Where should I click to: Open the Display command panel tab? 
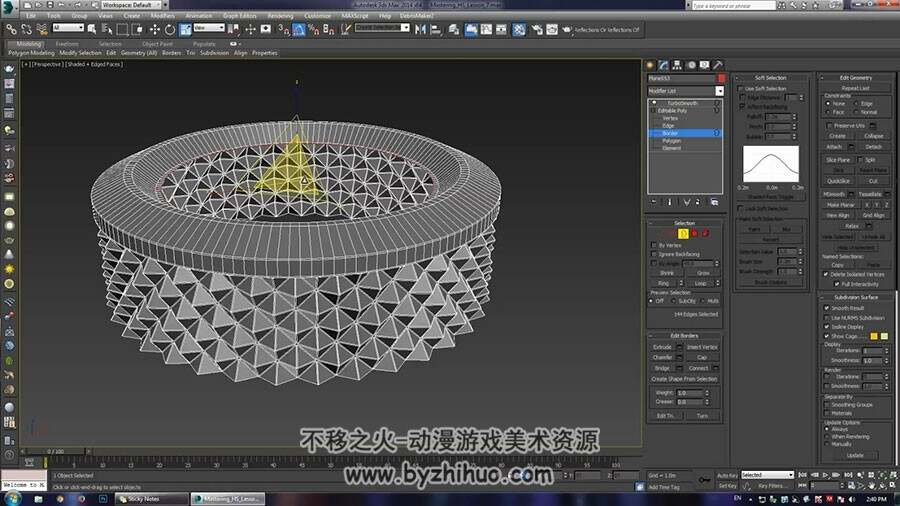click(704, 65)
